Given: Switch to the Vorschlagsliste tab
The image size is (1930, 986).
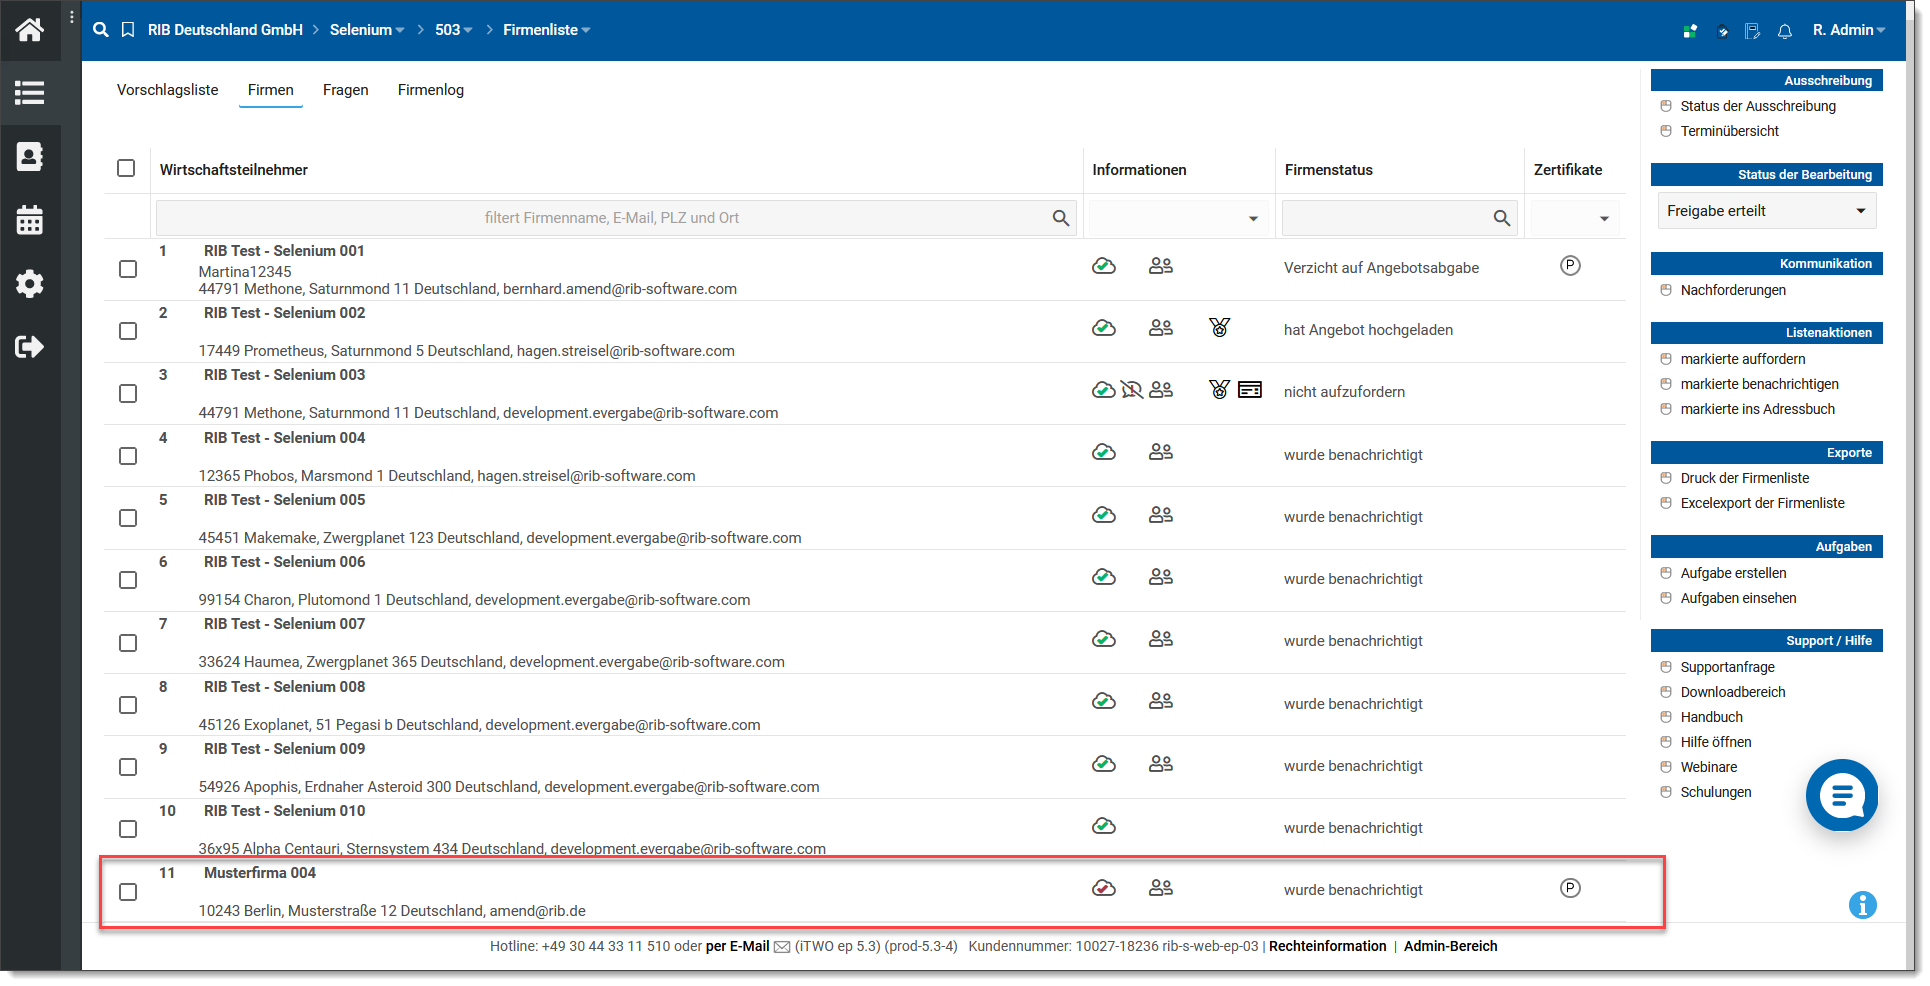Looking at the screenshot, I should tap(168, 90).
